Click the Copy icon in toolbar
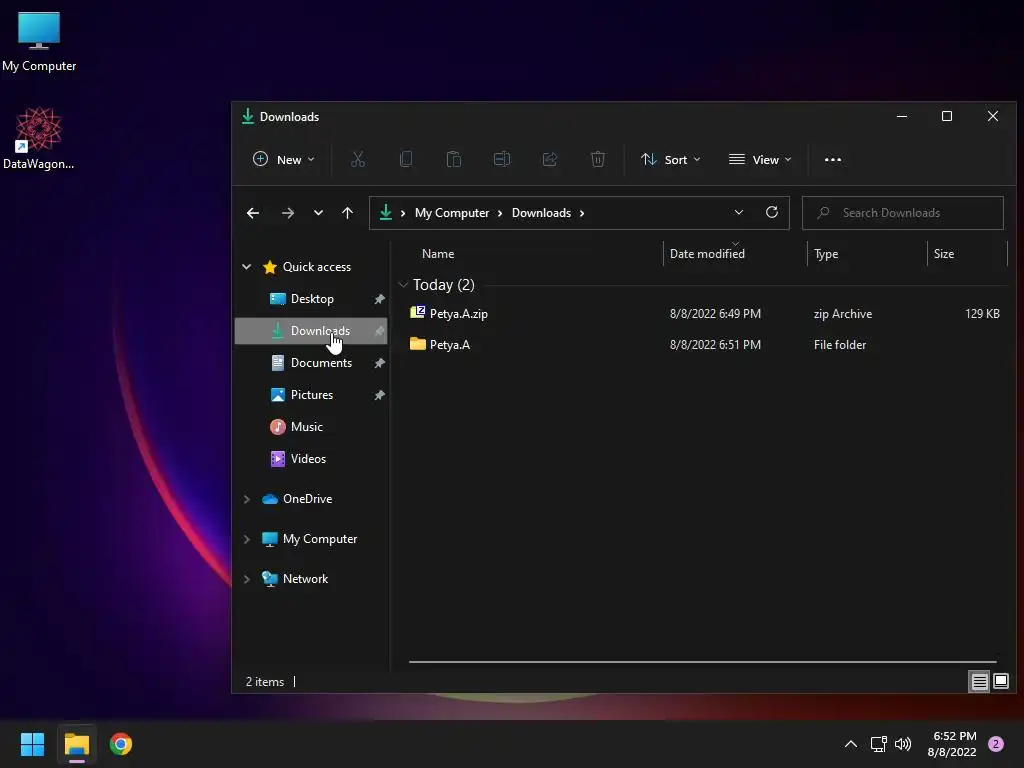Screen dimensions: 1024x768 tap(406, 159)
